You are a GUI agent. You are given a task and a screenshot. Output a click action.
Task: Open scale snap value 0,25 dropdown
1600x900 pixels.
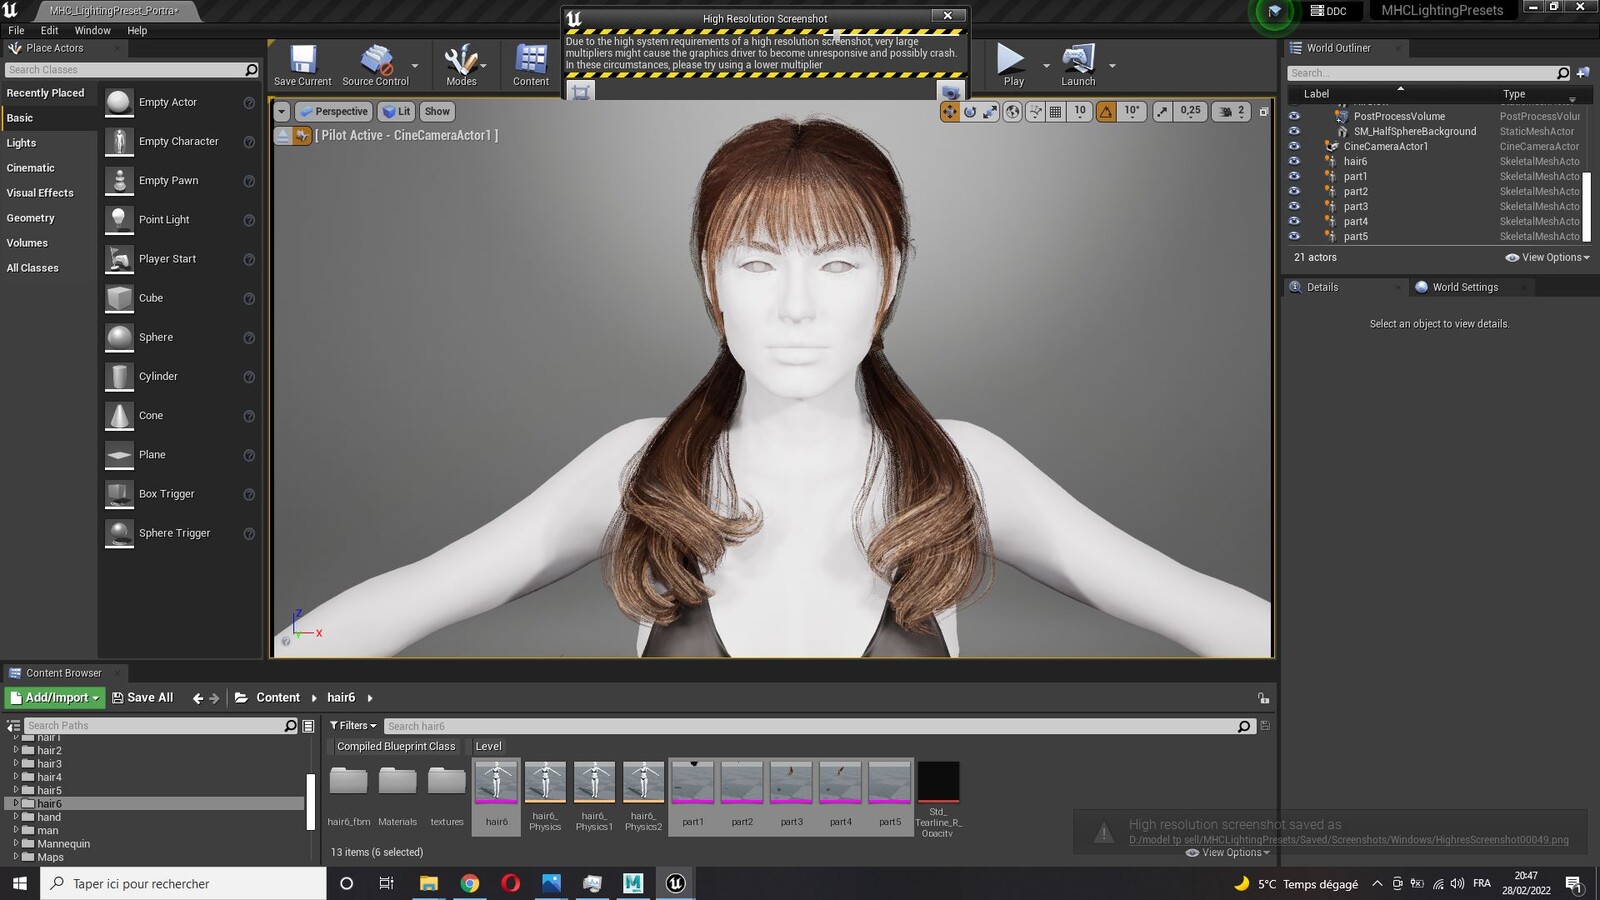1190,112
